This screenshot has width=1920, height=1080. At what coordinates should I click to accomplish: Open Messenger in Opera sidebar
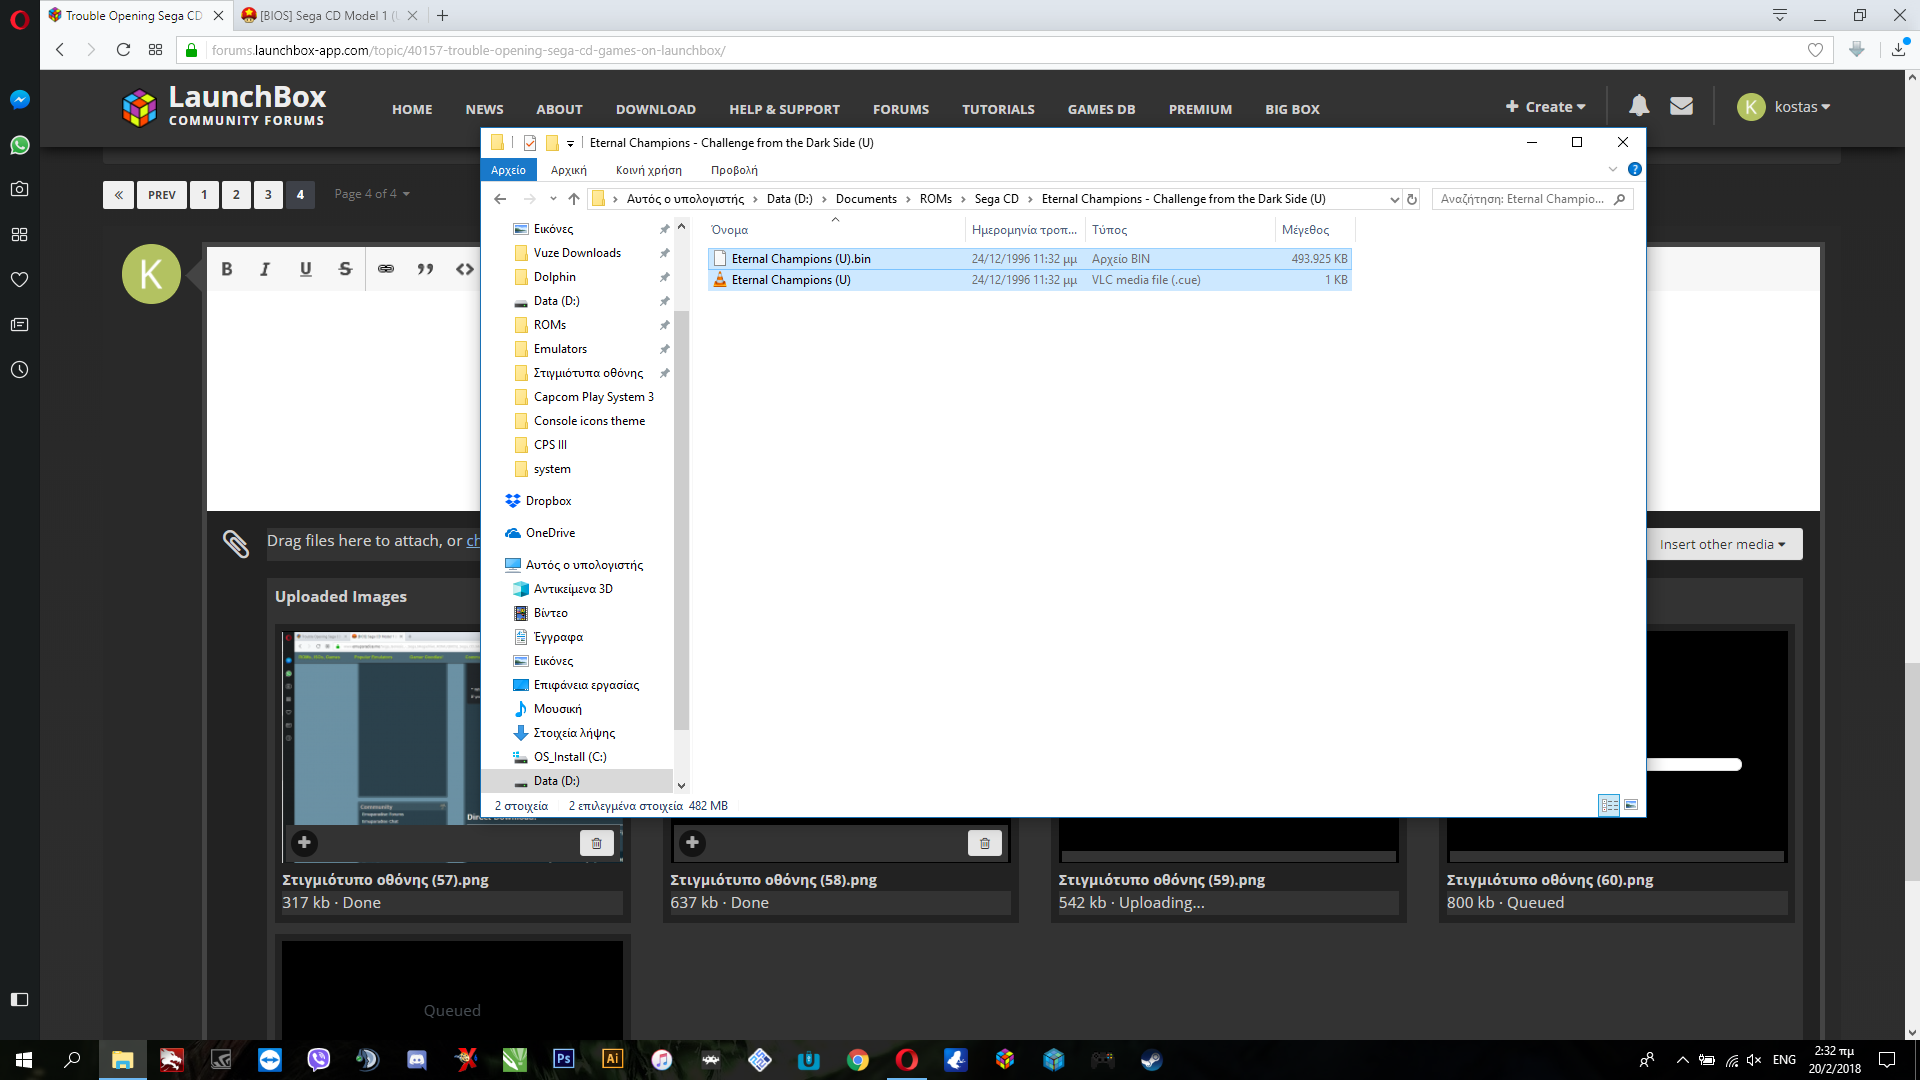[19, 99]
